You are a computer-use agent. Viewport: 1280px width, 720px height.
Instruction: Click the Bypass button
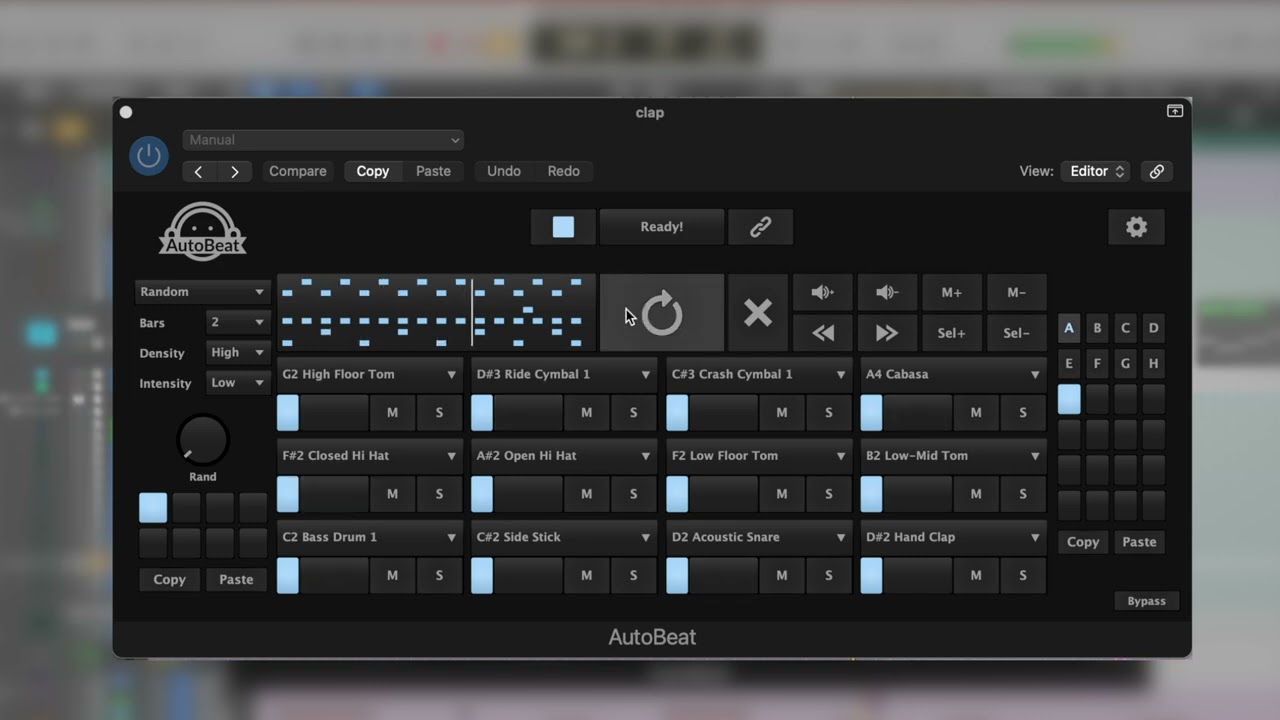(1146, 601)
